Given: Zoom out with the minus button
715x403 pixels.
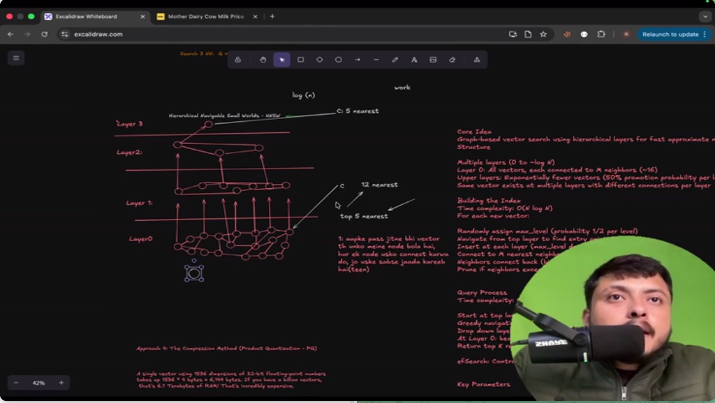Looking at the screenshot, I should 16,382.
